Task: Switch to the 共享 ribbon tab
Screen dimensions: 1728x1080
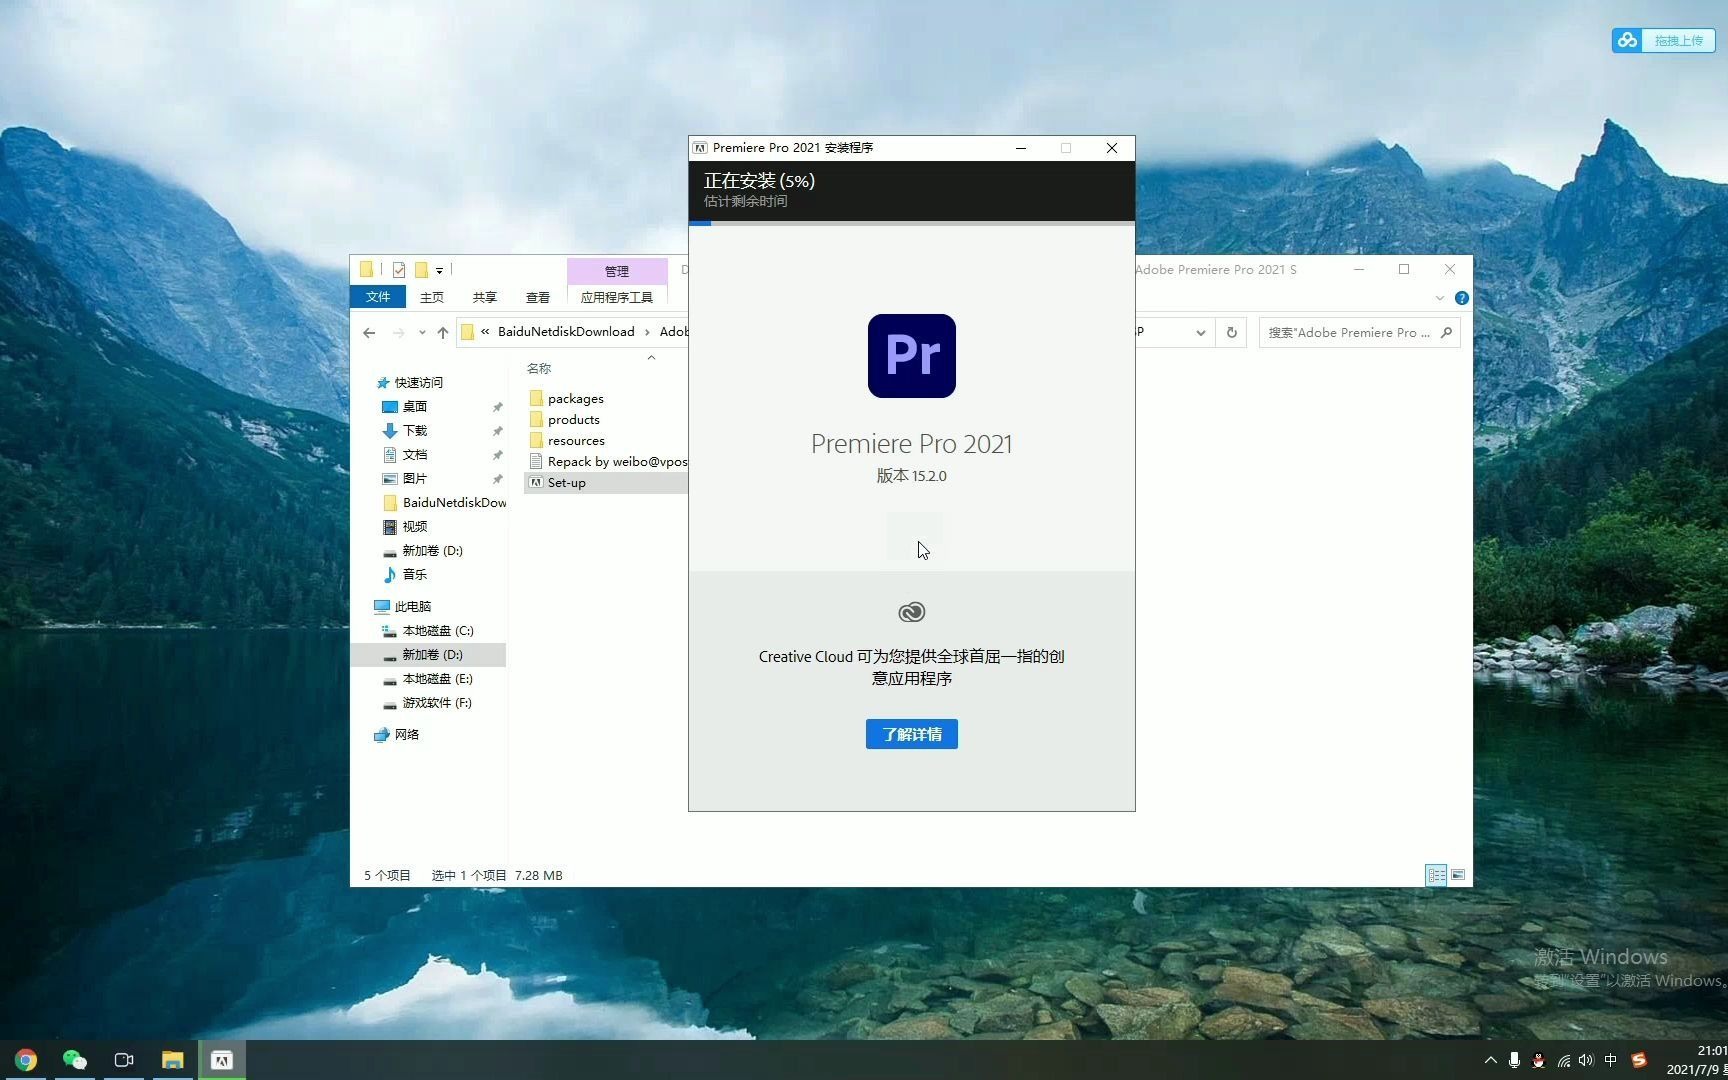Action: [x=485, y=297]
